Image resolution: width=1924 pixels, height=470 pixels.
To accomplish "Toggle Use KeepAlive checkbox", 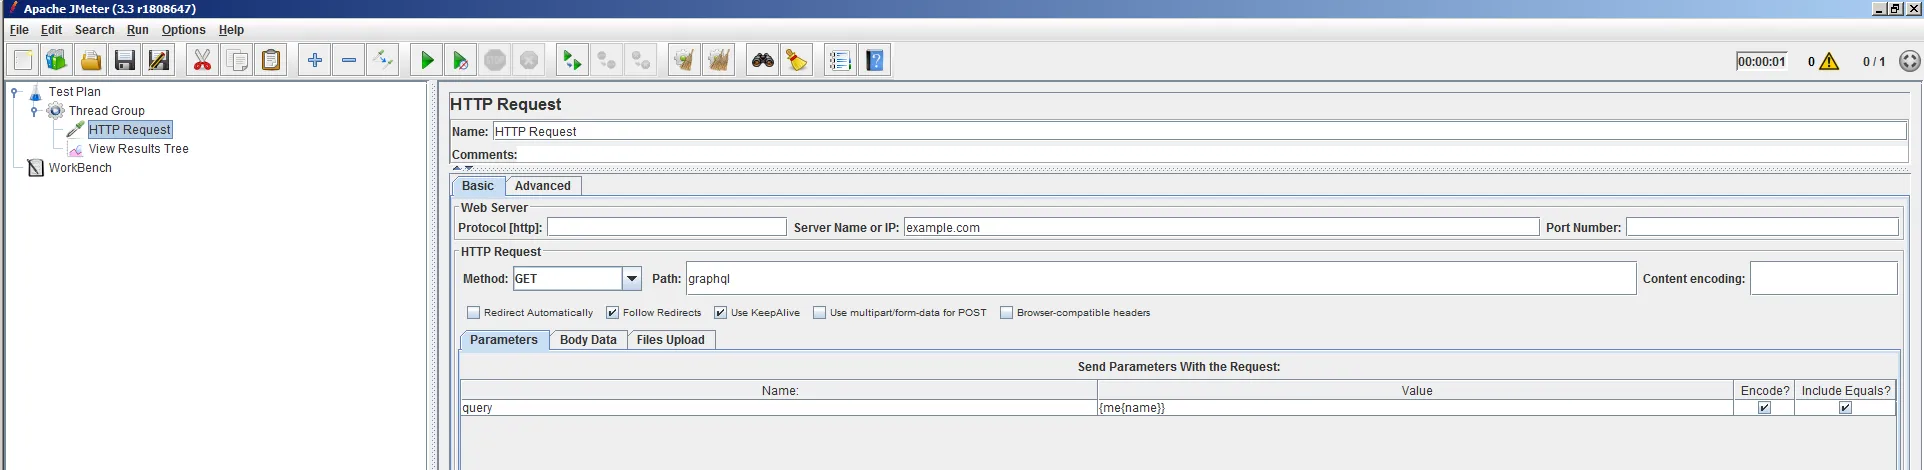I will point(721,313).
